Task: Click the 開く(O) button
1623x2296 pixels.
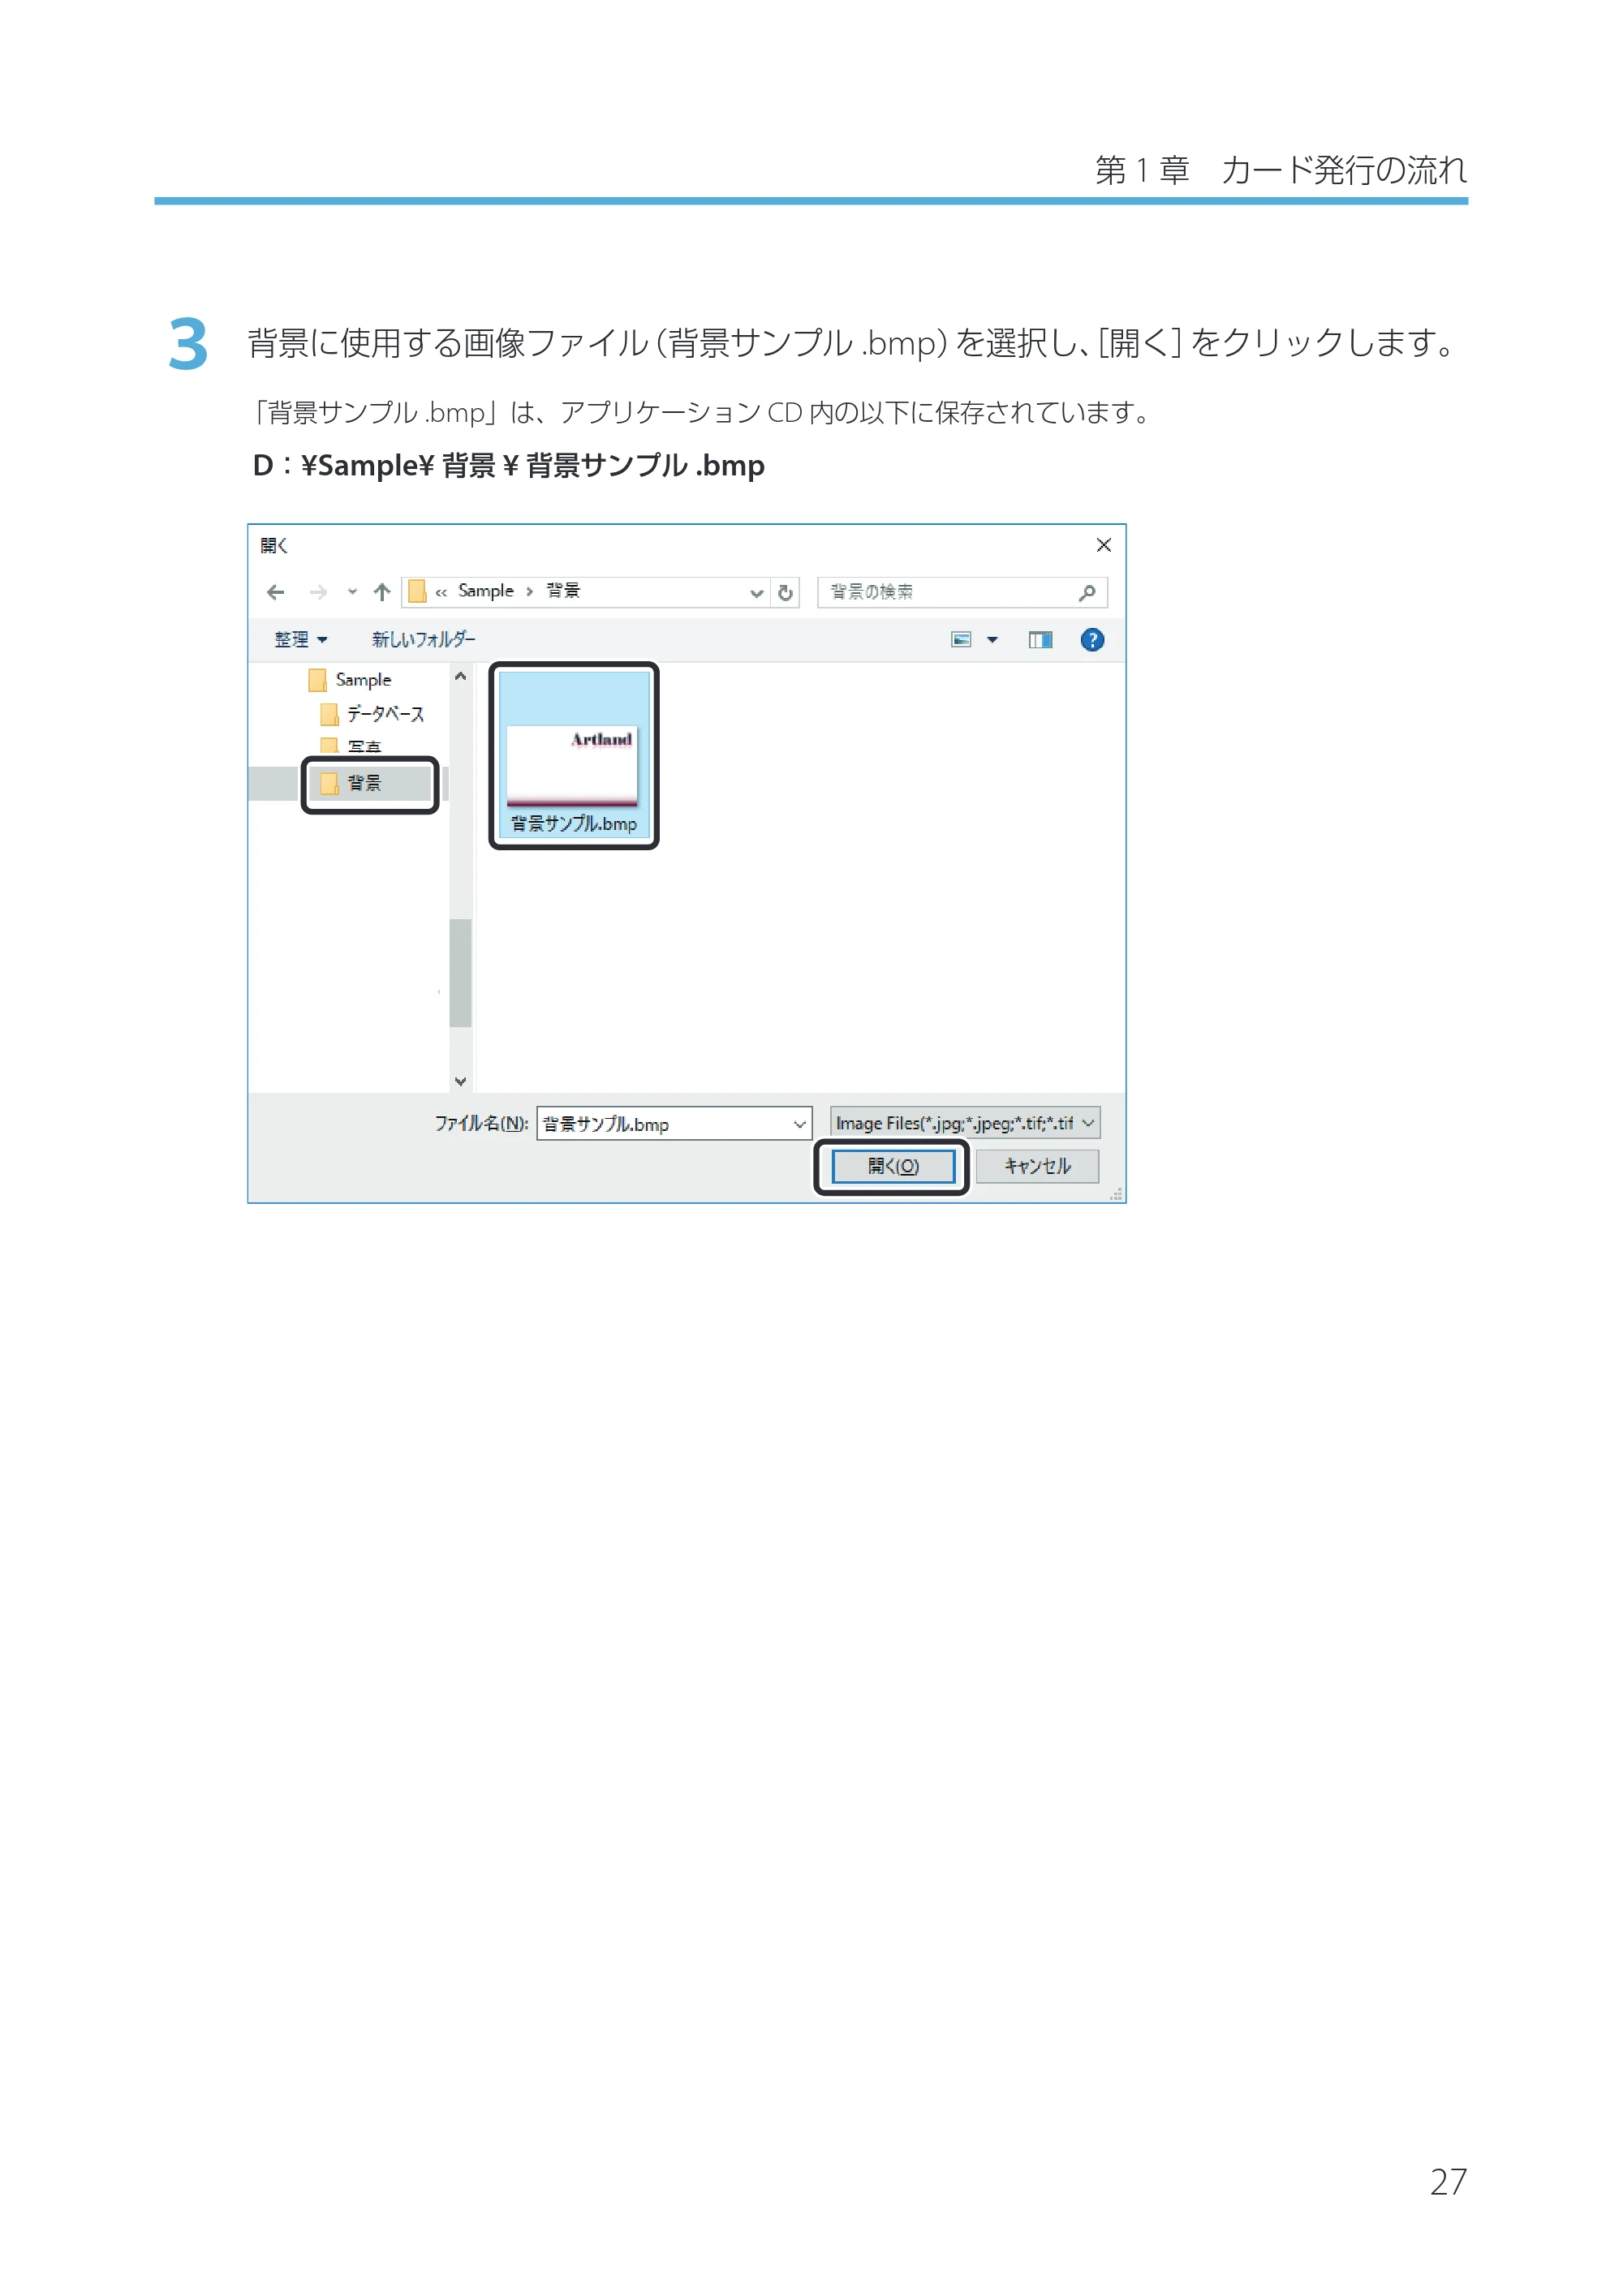Action: click(x=893, y=1167)
